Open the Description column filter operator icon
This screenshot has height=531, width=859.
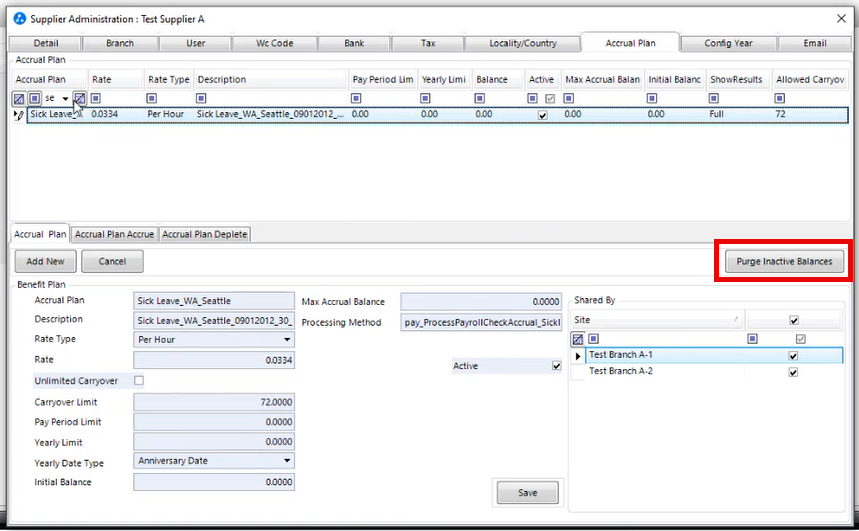[201, 98]
